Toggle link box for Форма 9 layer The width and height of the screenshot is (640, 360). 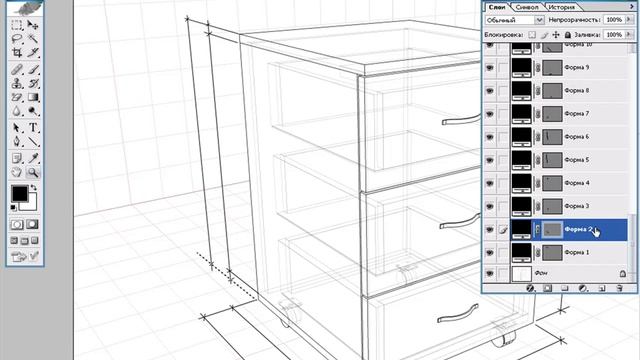[x=503, y=67]
